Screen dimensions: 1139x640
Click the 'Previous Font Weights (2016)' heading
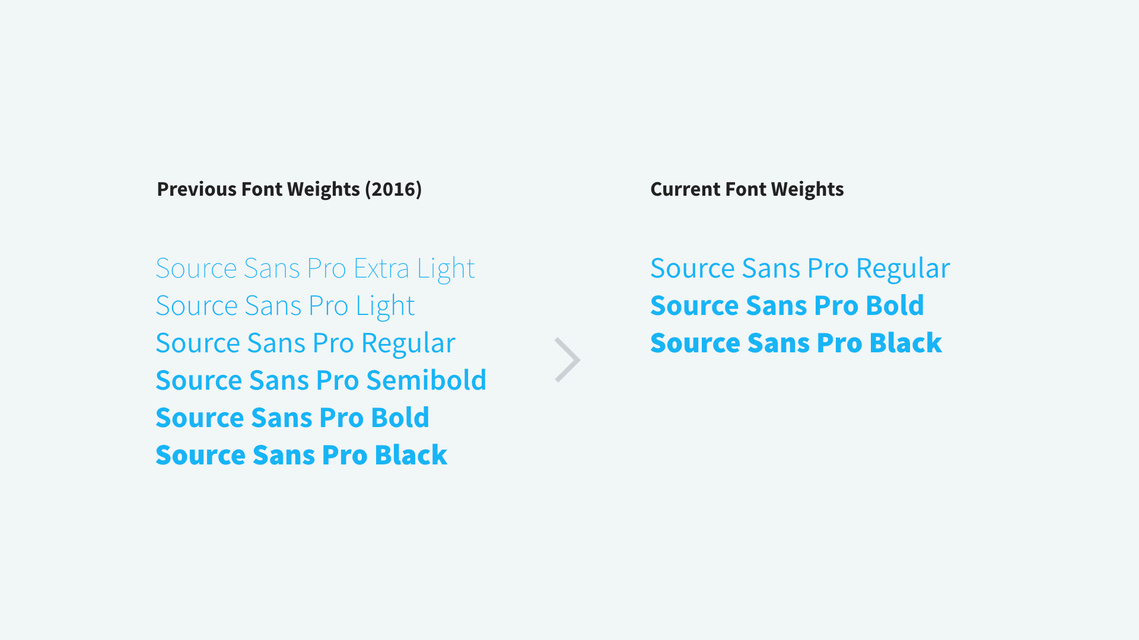(x=289, y=190)
